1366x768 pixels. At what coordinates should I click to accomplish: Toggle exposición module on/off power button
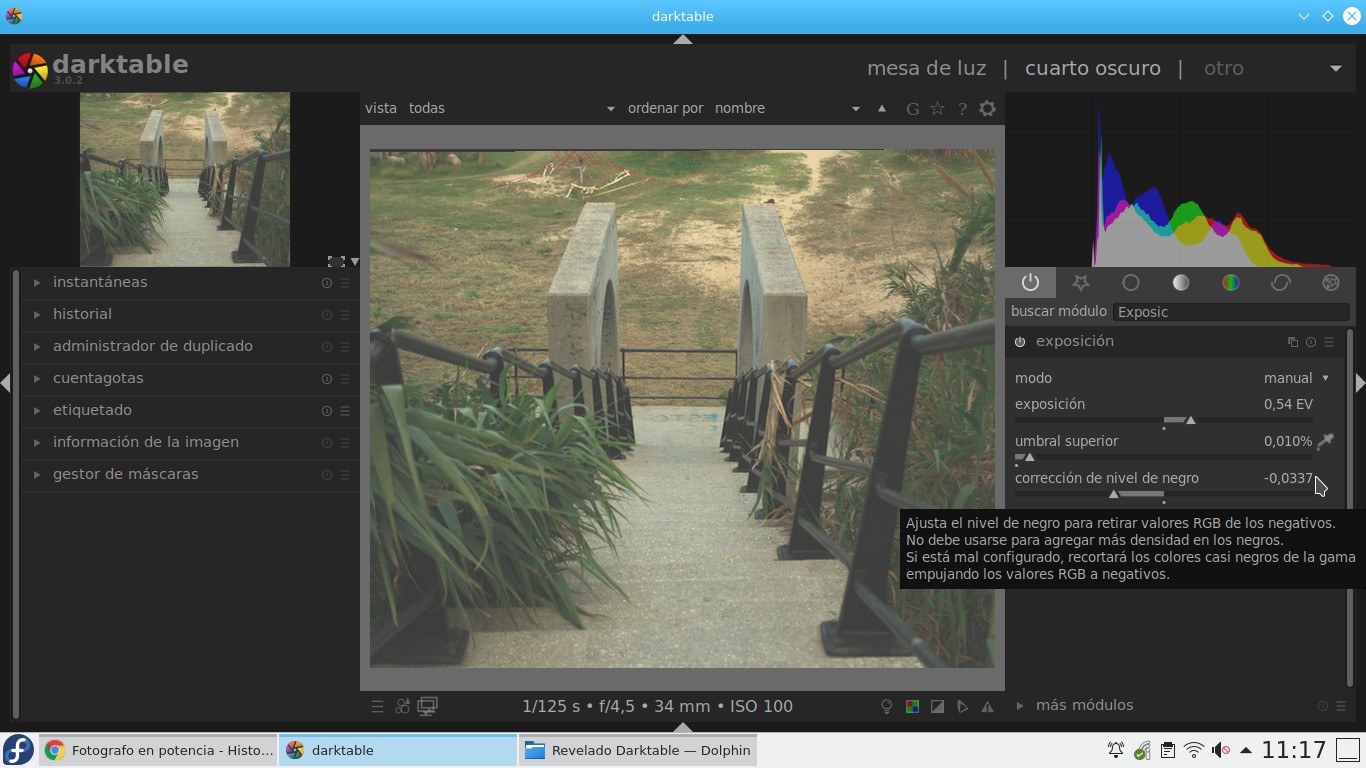tap(1020, 342)
